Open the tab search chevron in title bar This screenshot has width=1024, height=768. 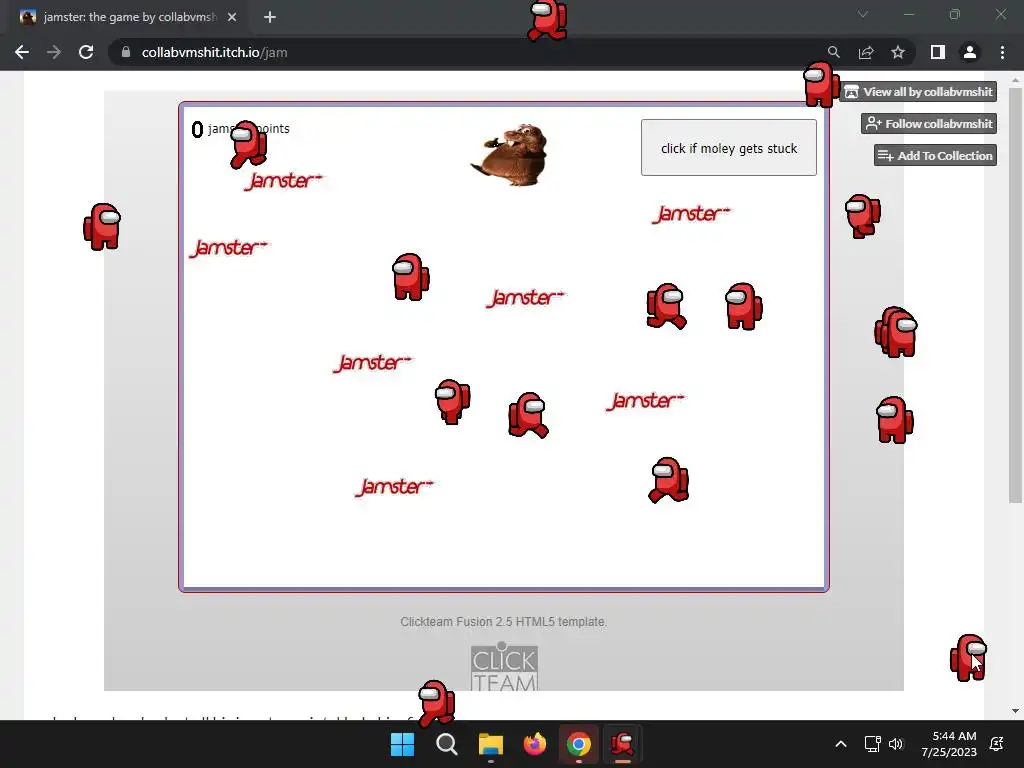[863, 14]
